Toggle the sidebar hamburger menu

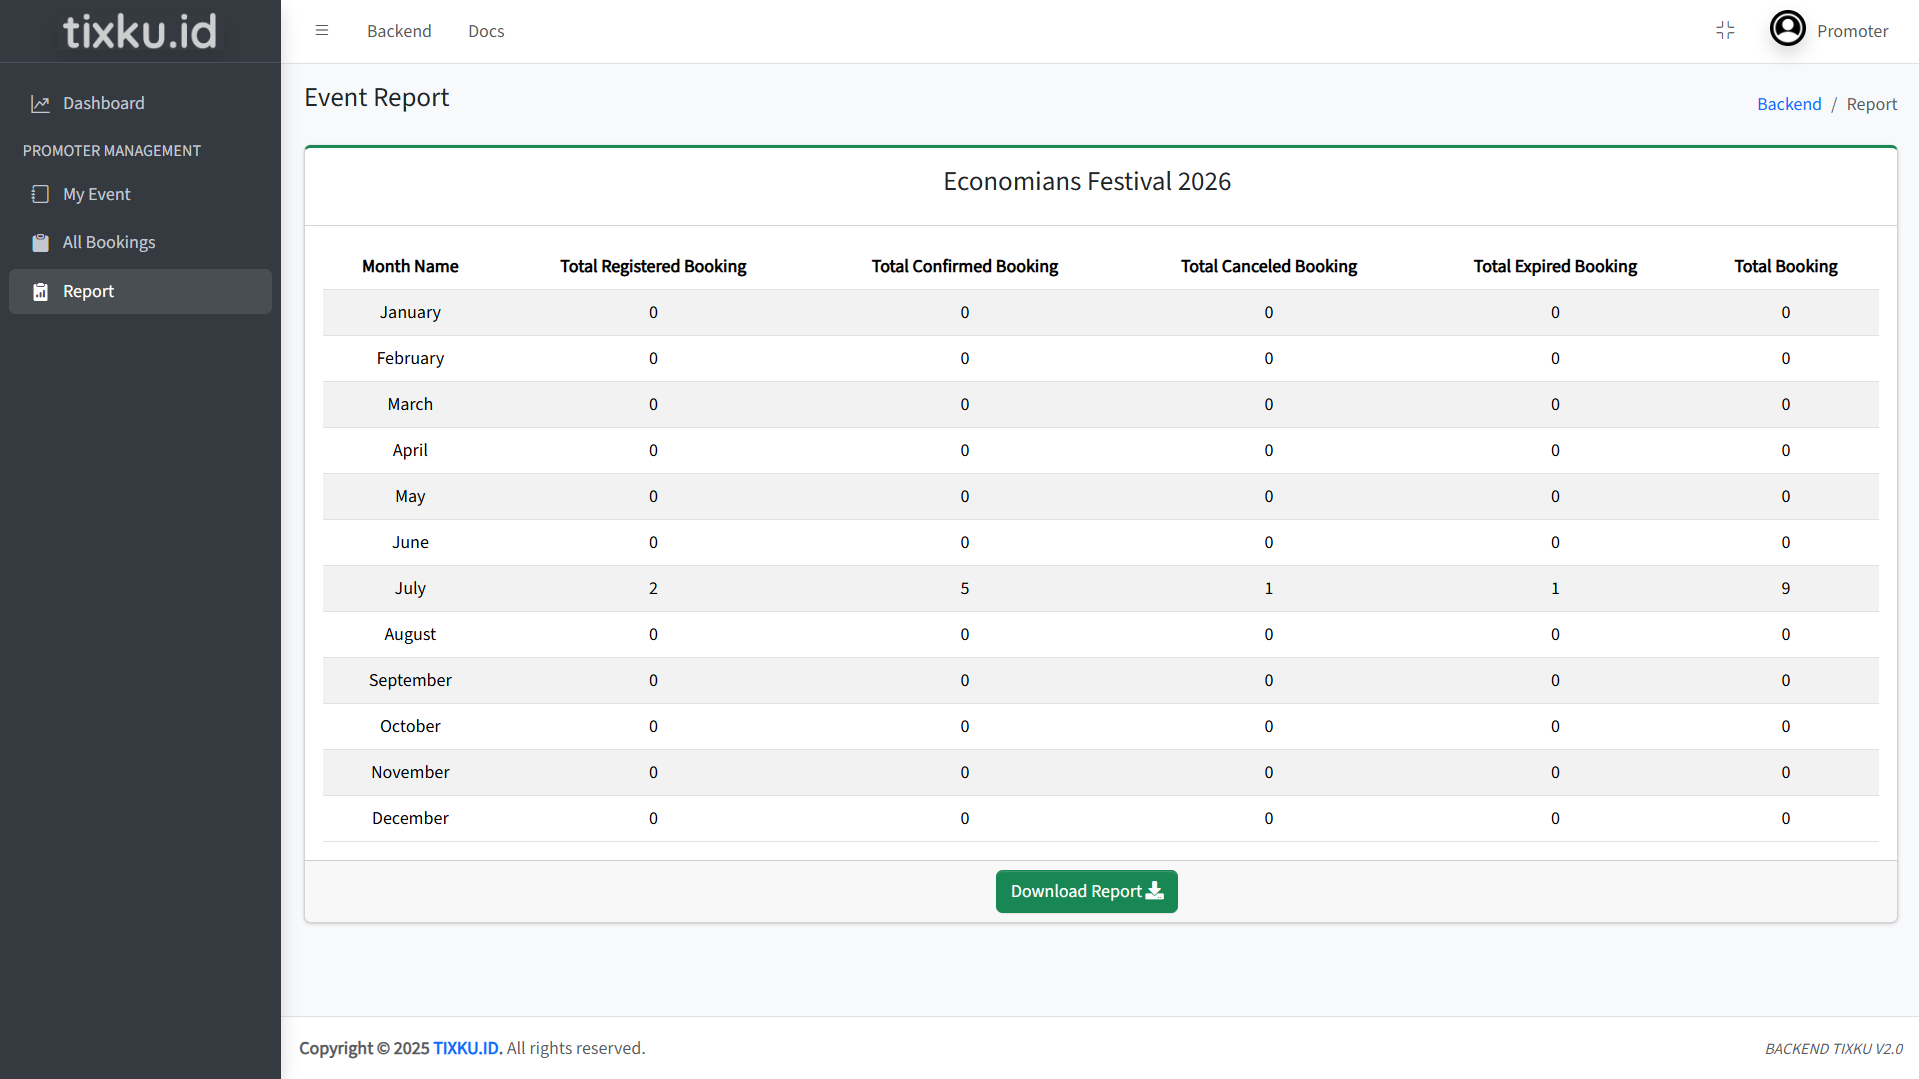(x=322, y=31)
